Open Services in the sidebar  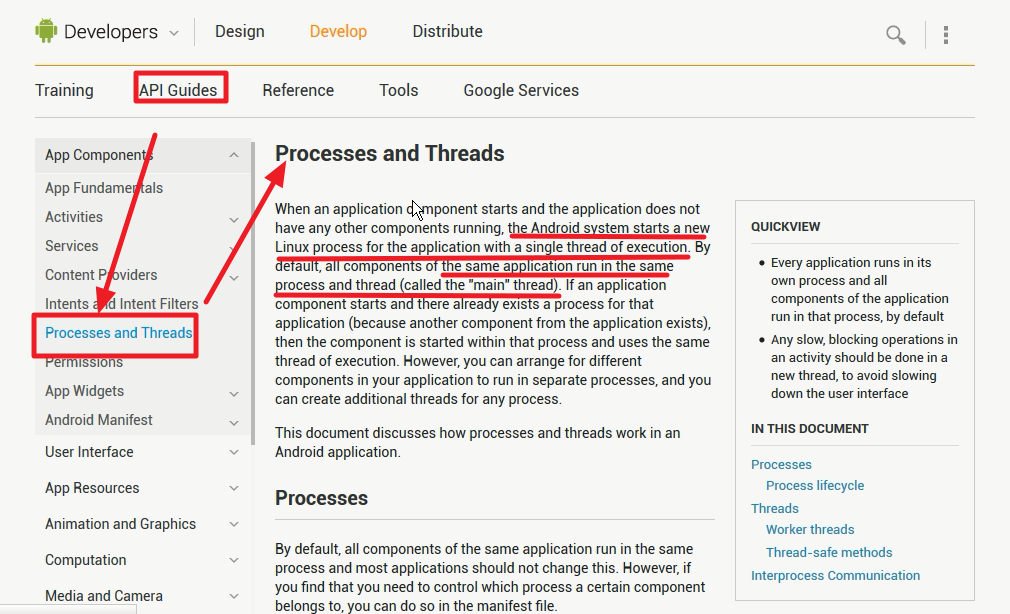point(71,246)
